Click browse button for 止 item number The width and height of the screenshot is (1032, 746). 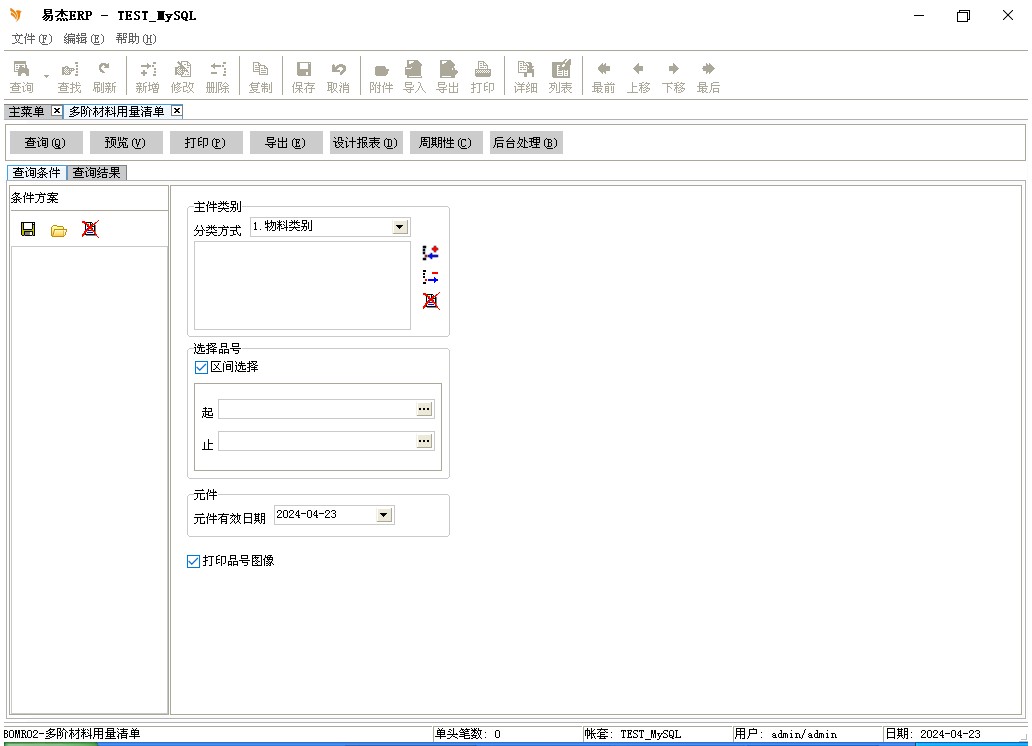424,441
